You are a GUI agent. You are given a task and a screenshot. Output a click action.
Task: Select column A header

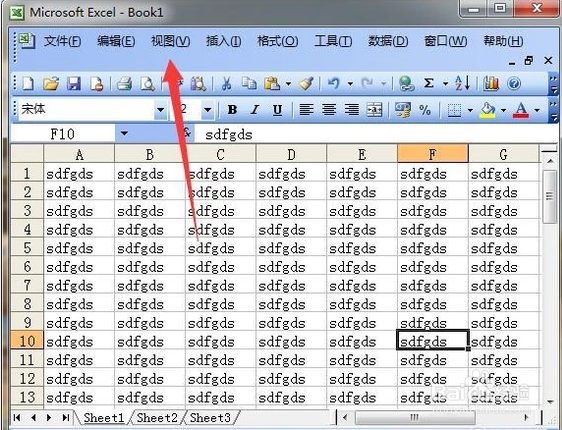pos(79,154)
